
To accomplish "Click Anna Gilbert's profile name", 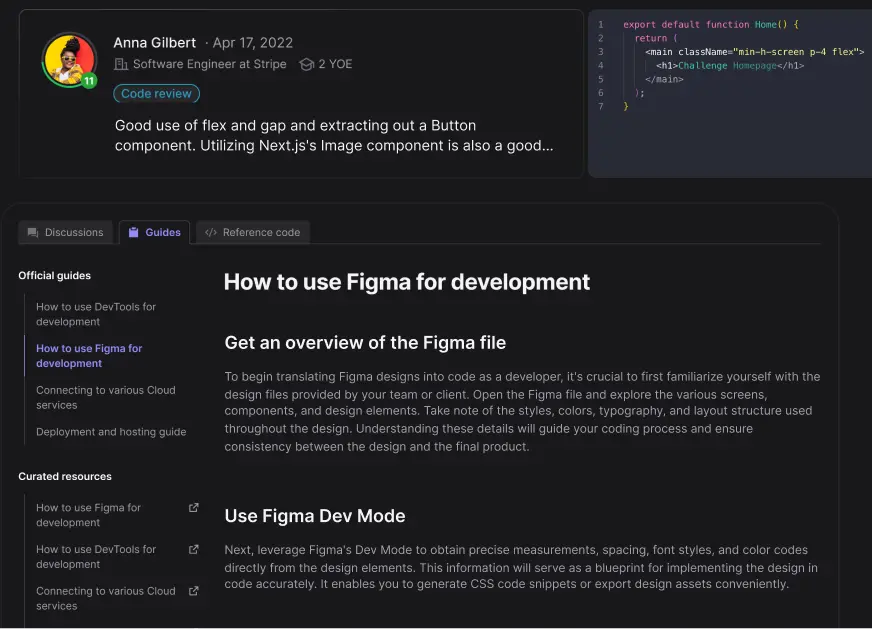I will (x=155, y=42).
